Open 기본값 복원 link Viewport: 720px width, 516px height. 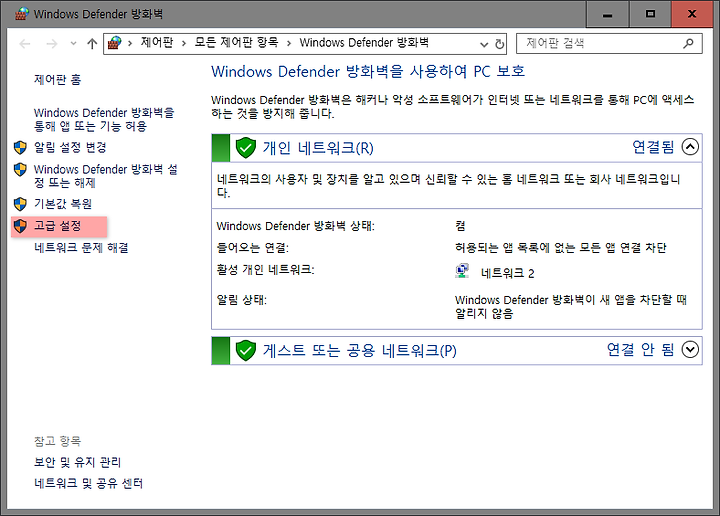pyautogui.click(x=63, y=203)
